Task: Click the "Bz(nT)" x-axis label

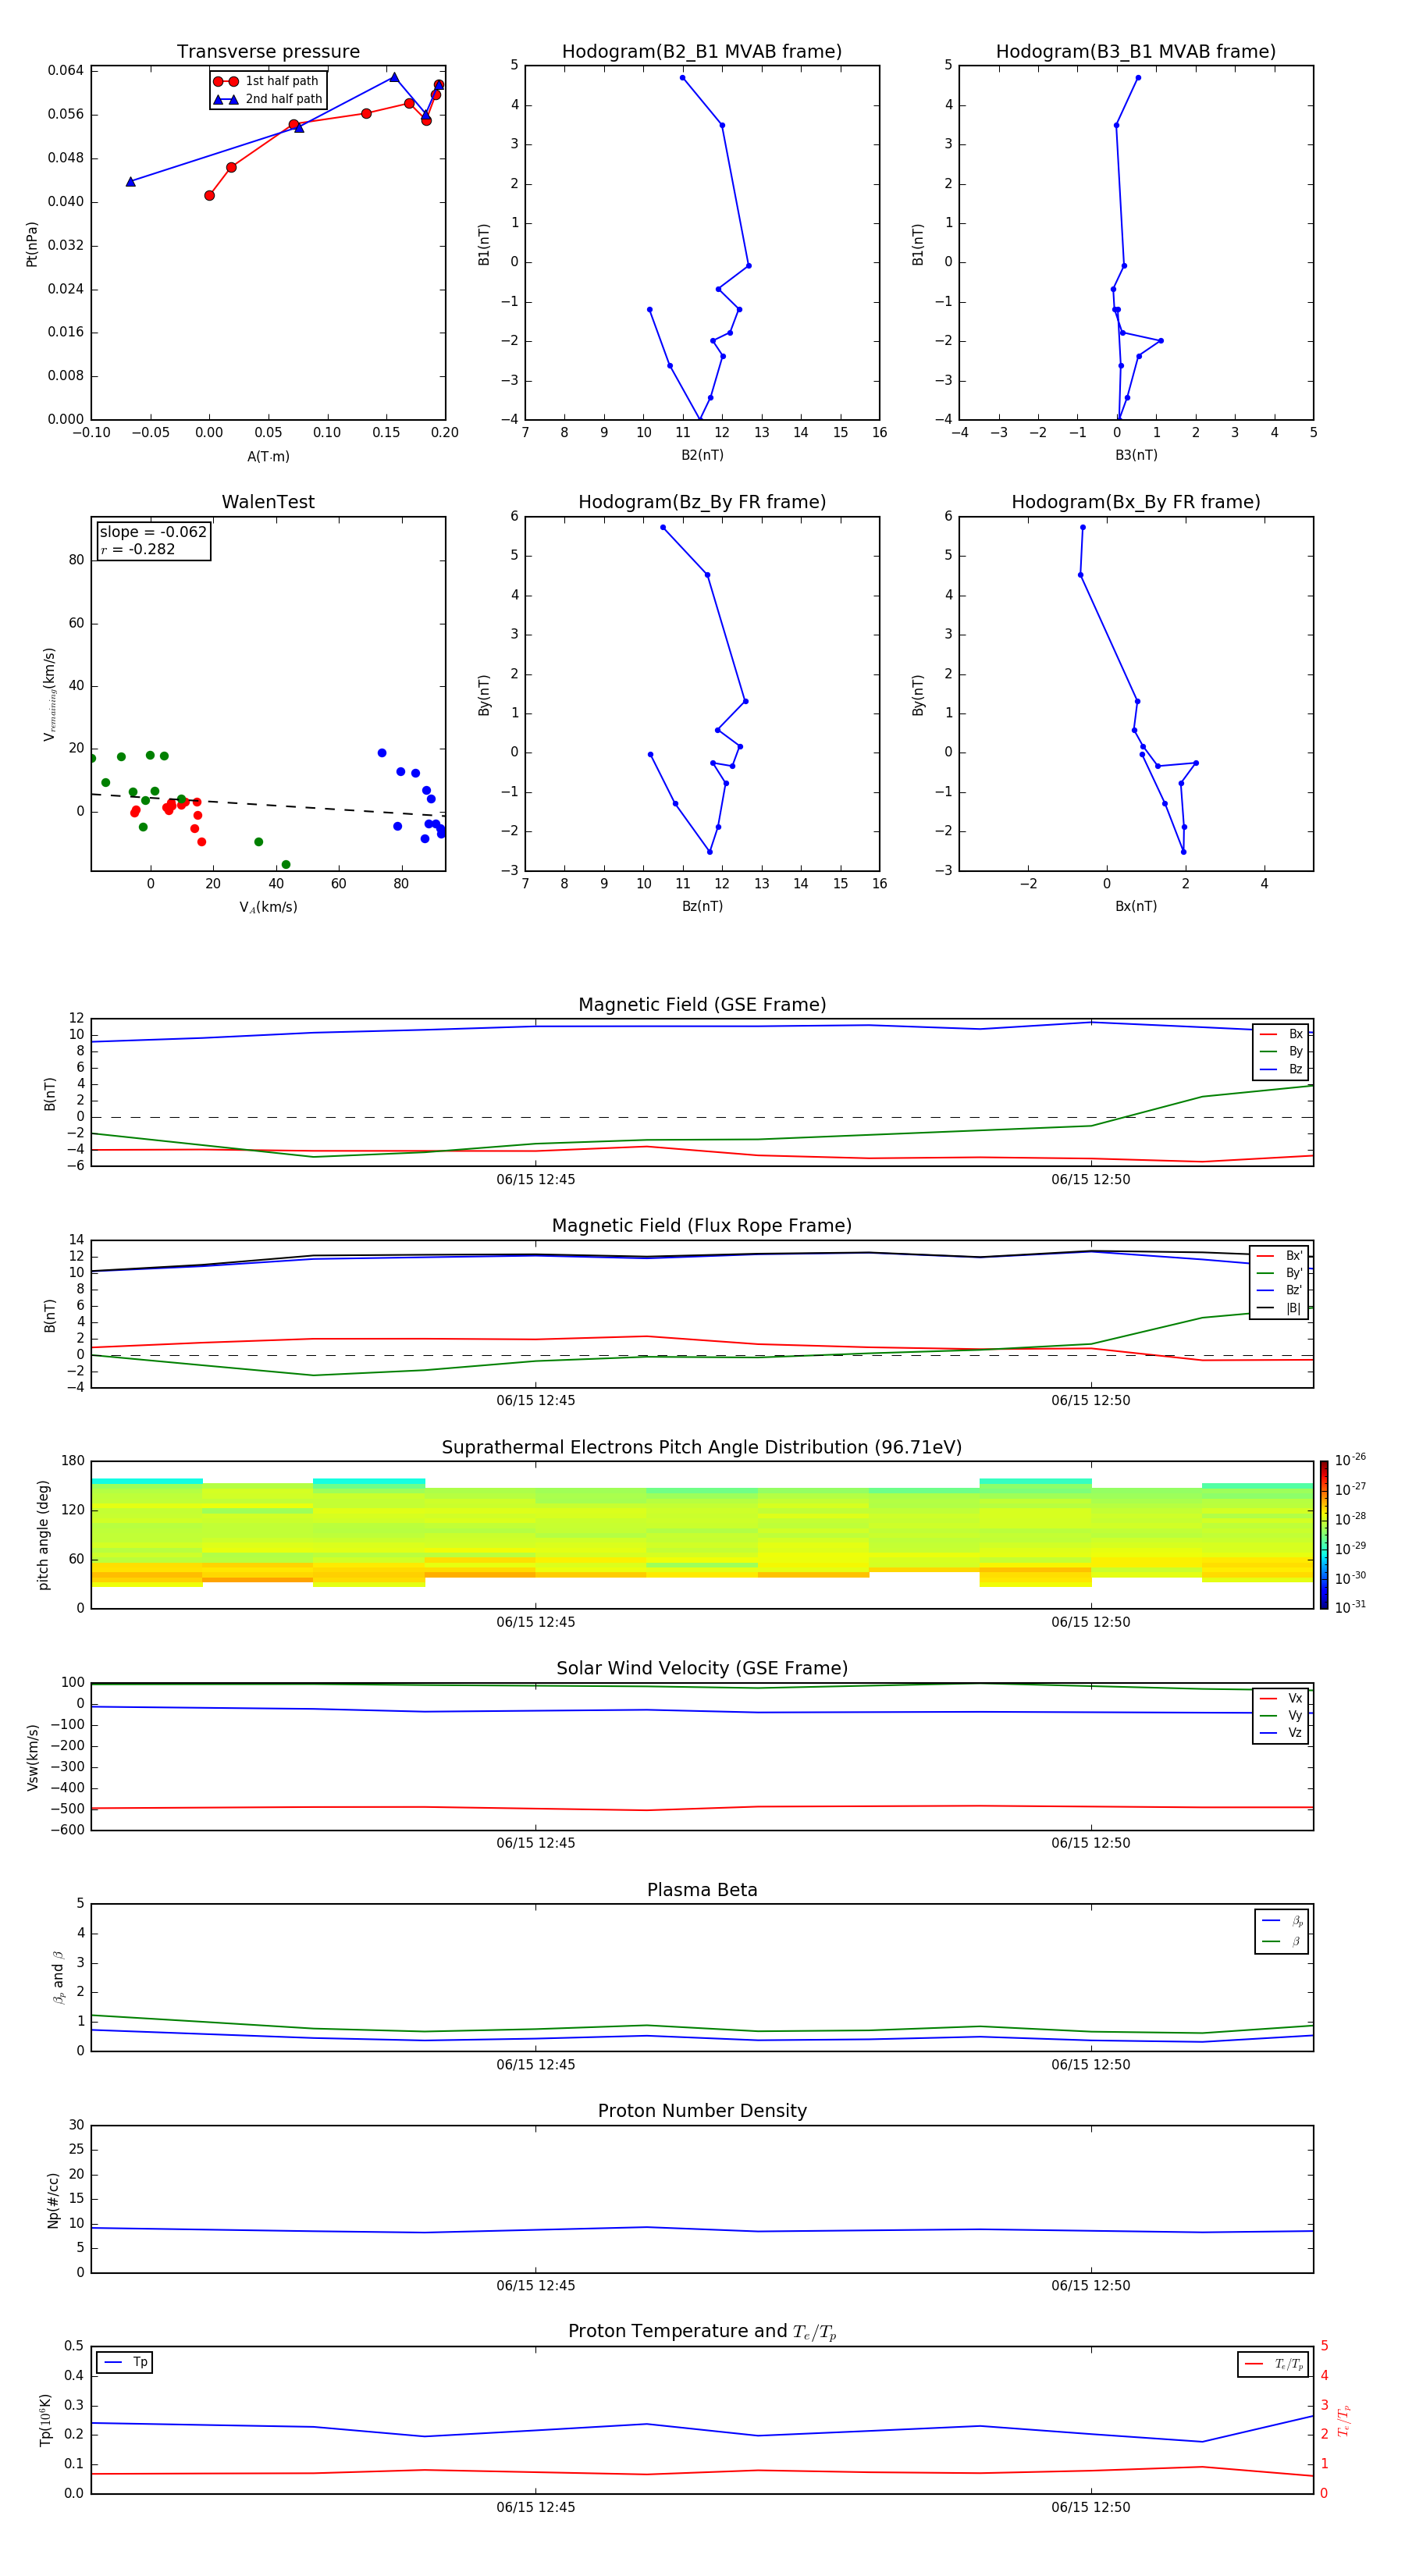Action: click(x=702, y=906)
